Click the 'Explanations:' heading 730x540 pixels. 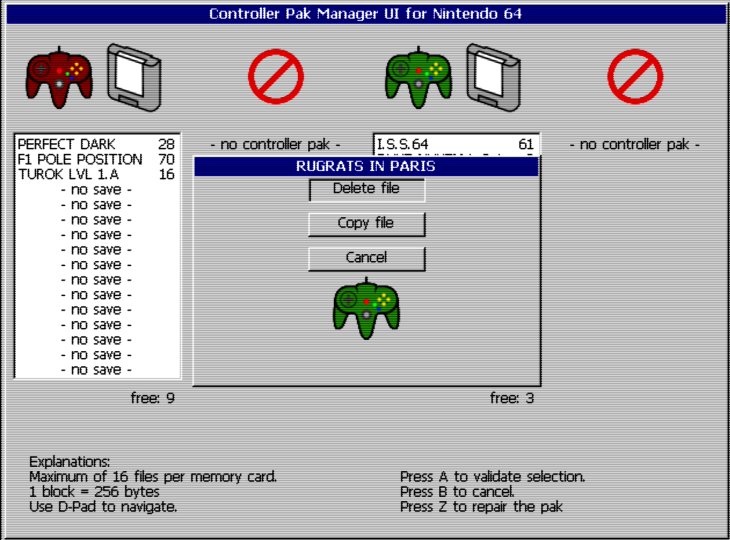[x=69, y=462]
